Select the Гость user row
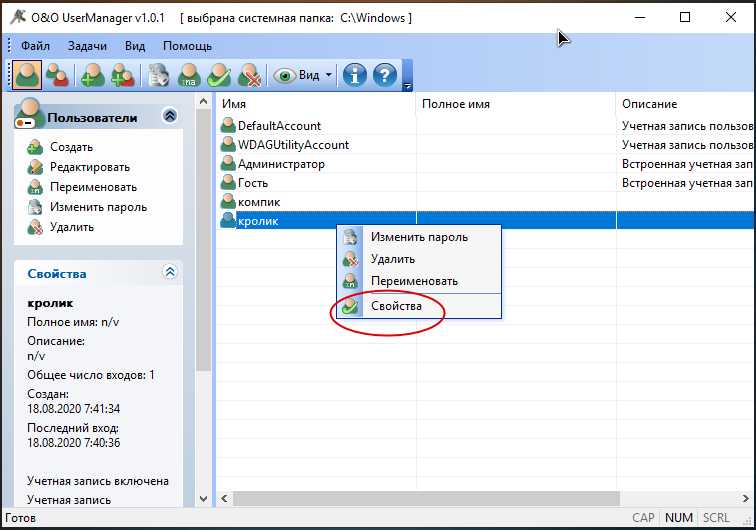The height and width of the screenshot is (530, 756). point(486,183)
